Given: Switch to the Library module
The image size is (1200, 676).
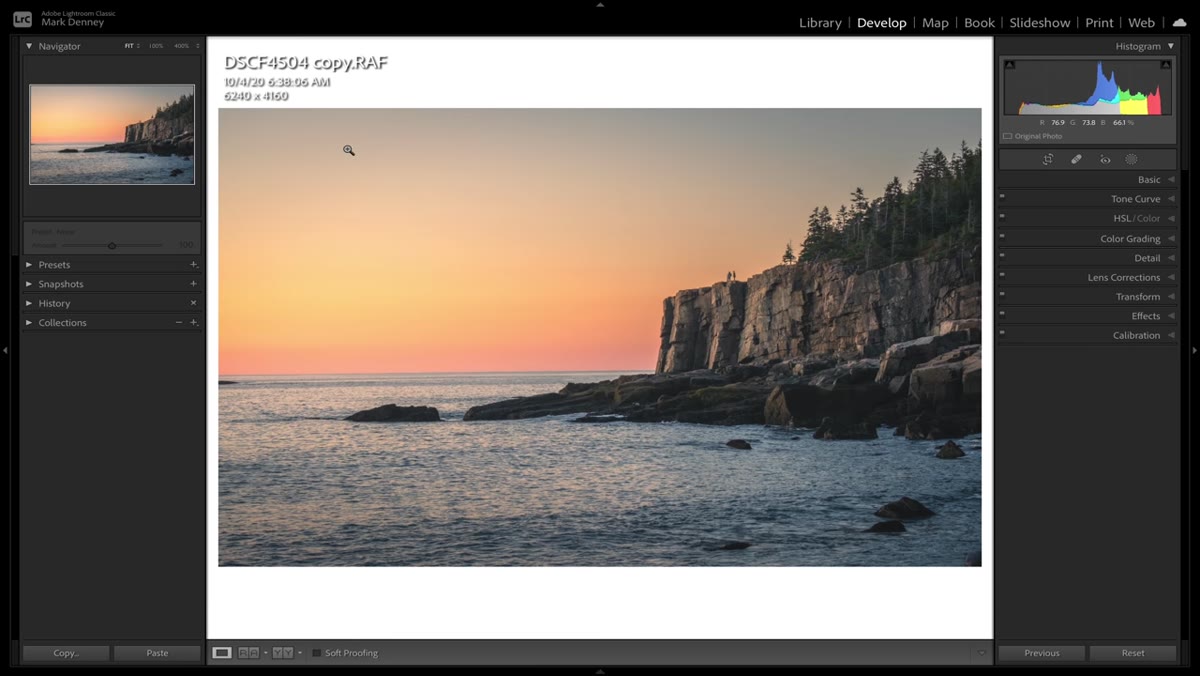Looking at the screenshot, I should pyautogui.click(x=820, y=22).
